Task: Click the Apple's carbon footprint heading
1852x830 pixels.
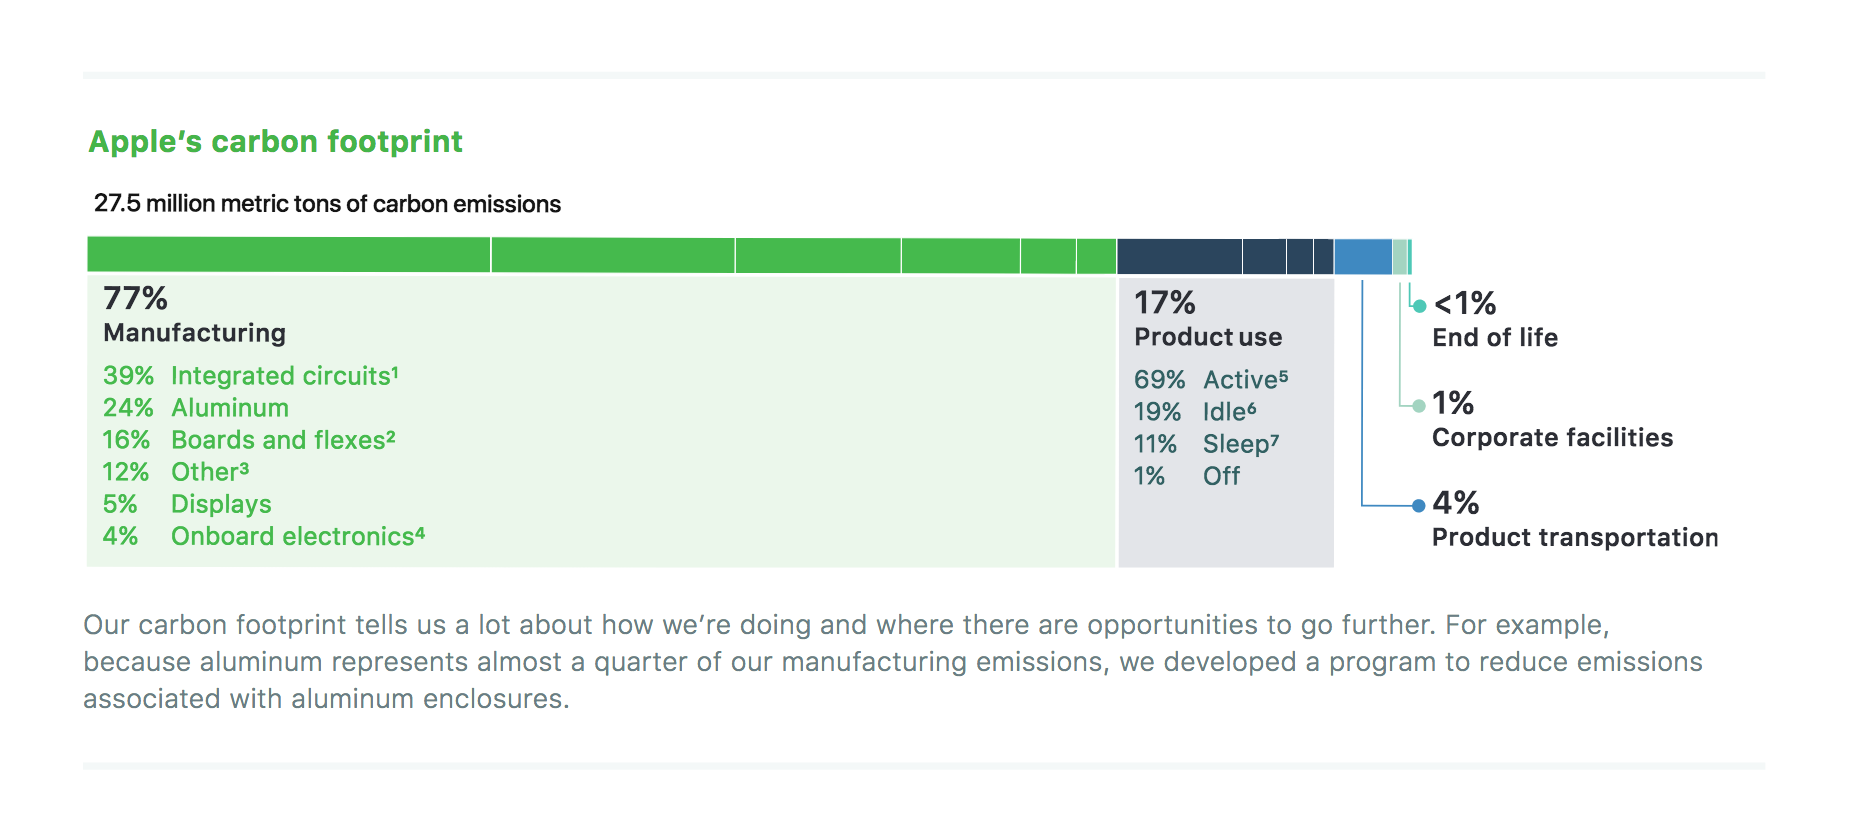Action: pyautogui.click(x=276, y=142)
